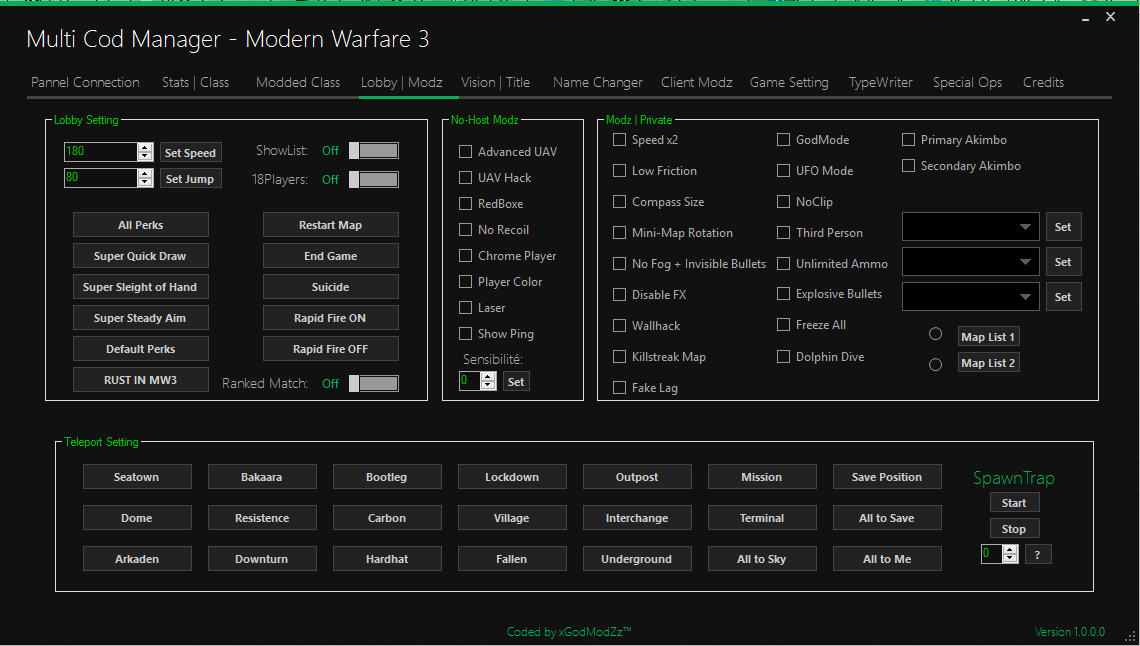Open the TypeWriter tab
The image size is (1140, 646).
tap(880, 82)
